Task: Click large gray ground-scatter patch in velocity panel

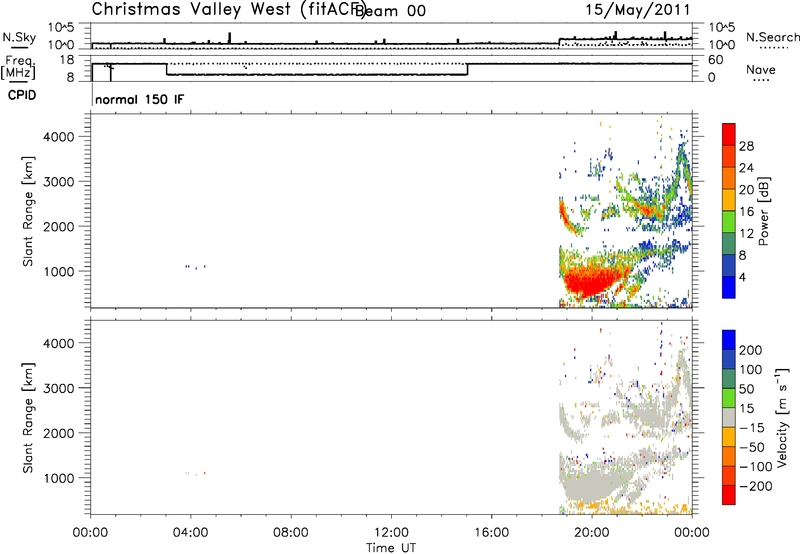Action: [592, 485]
